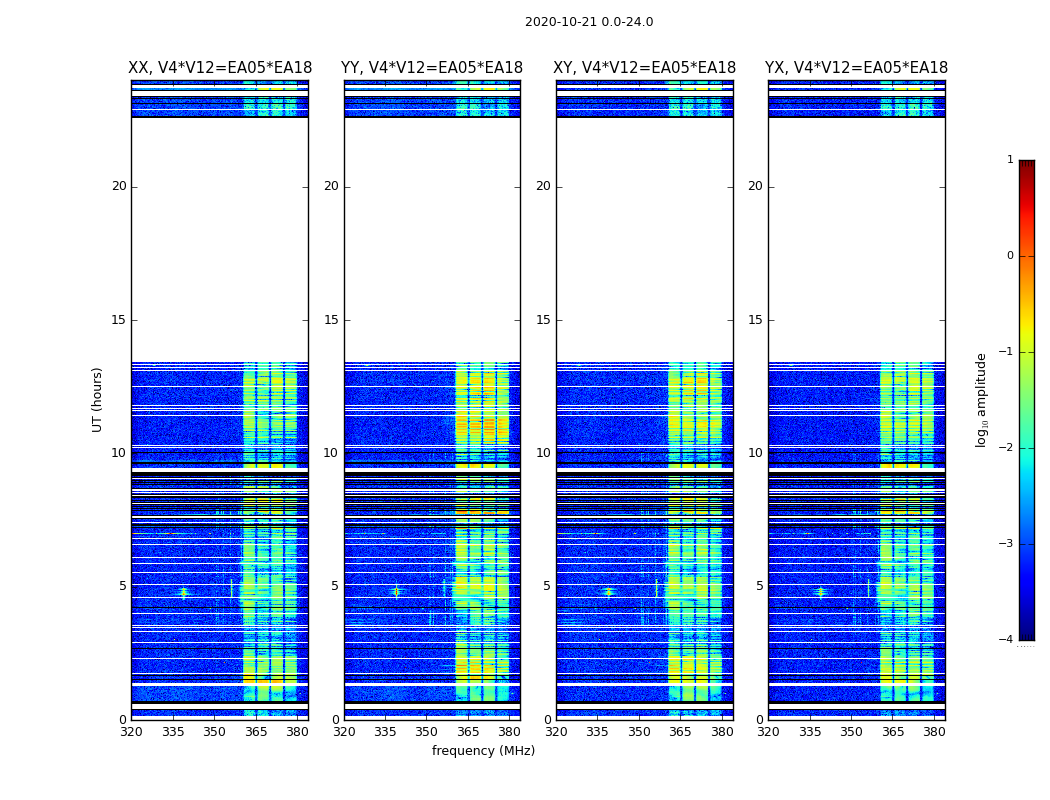The image size is (1050, 800).
Task: Click y-tick '20' of the YX panel
Action: (755, 186)
